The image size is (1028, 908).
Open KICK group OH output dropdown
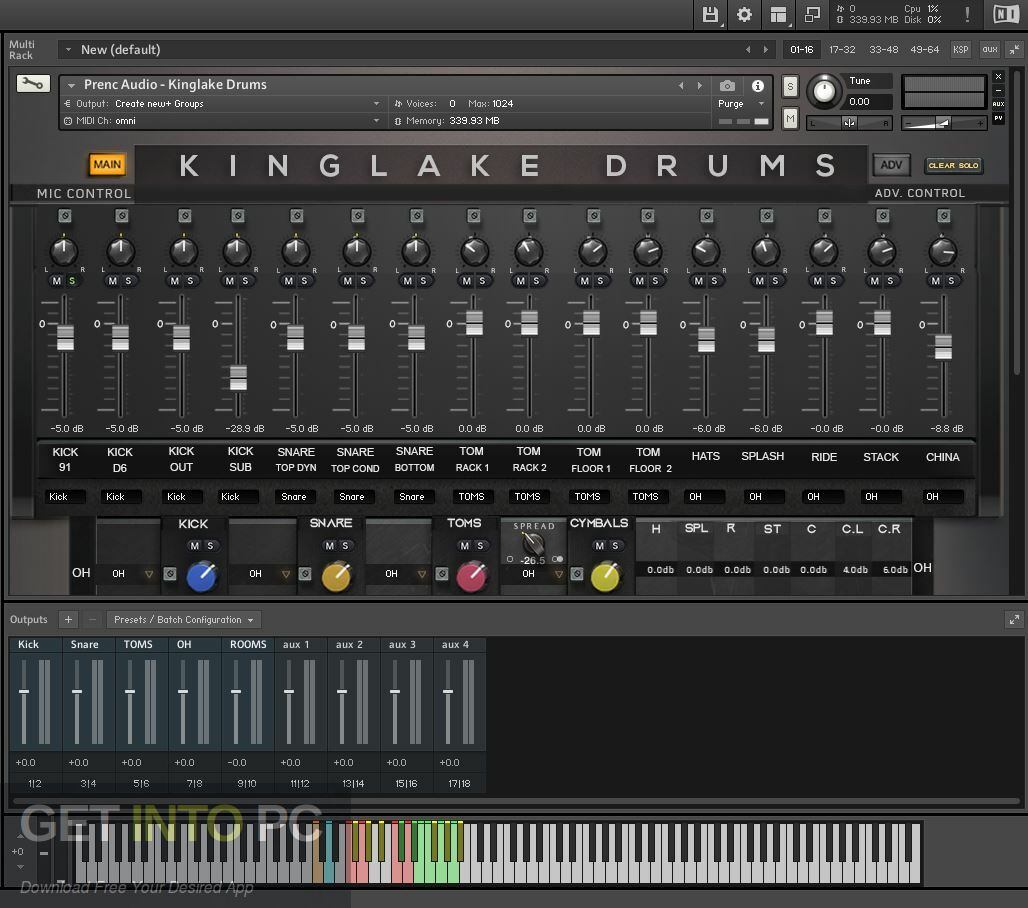[131, 574]
